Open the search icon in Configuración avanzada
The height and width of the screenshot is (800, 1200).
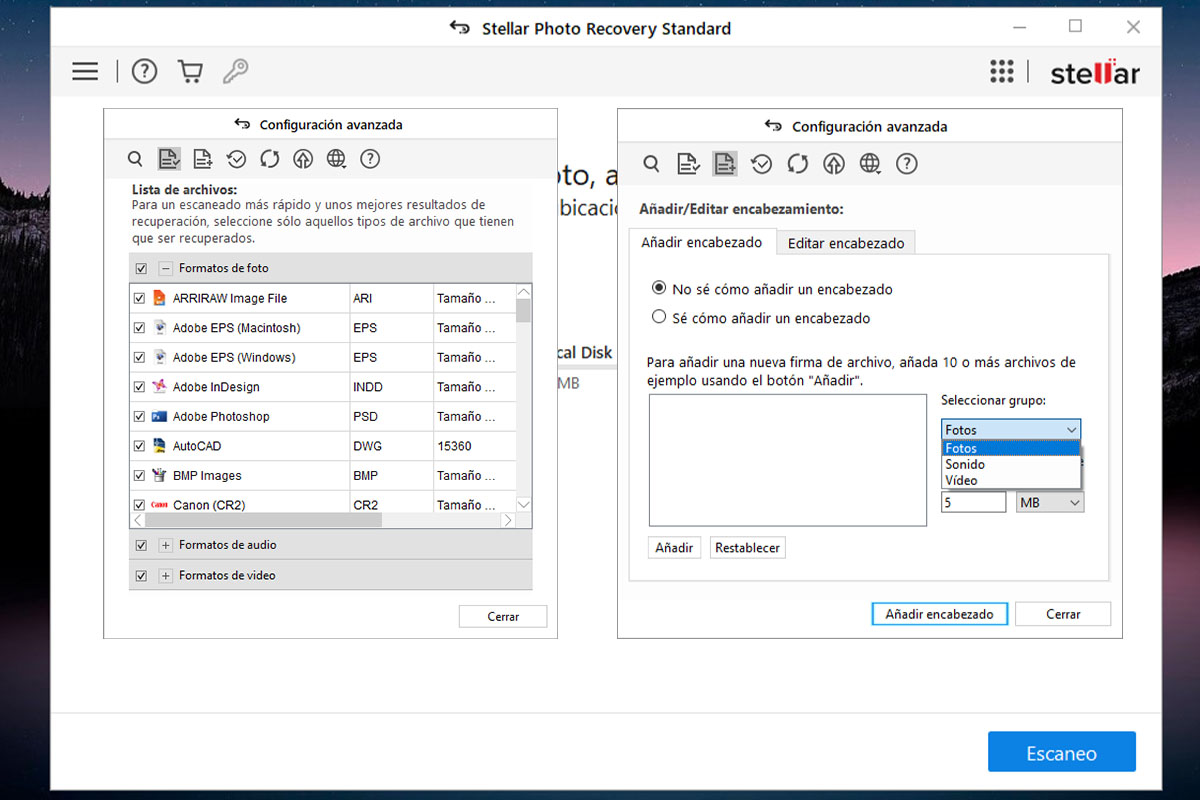coord(135,158)
